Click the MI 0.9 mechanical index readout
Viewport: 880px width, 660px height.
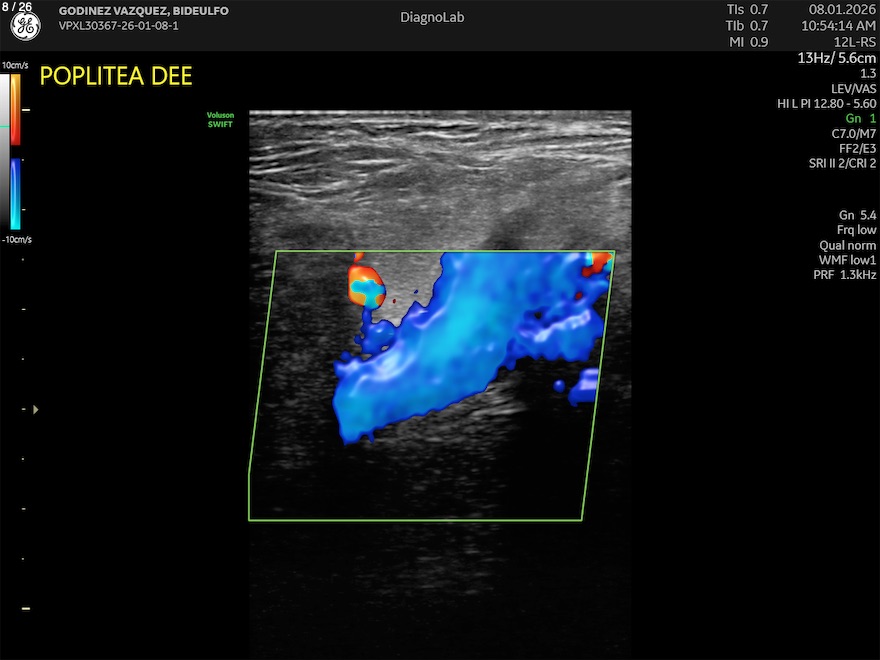tap(747, 41)
